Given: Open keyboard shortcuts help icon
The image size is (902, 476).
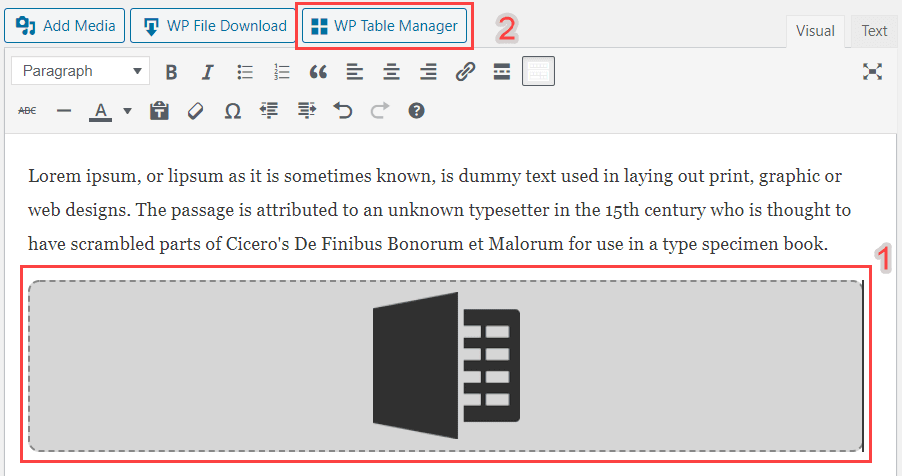Looking at the screenshot, I should point(417,111).
